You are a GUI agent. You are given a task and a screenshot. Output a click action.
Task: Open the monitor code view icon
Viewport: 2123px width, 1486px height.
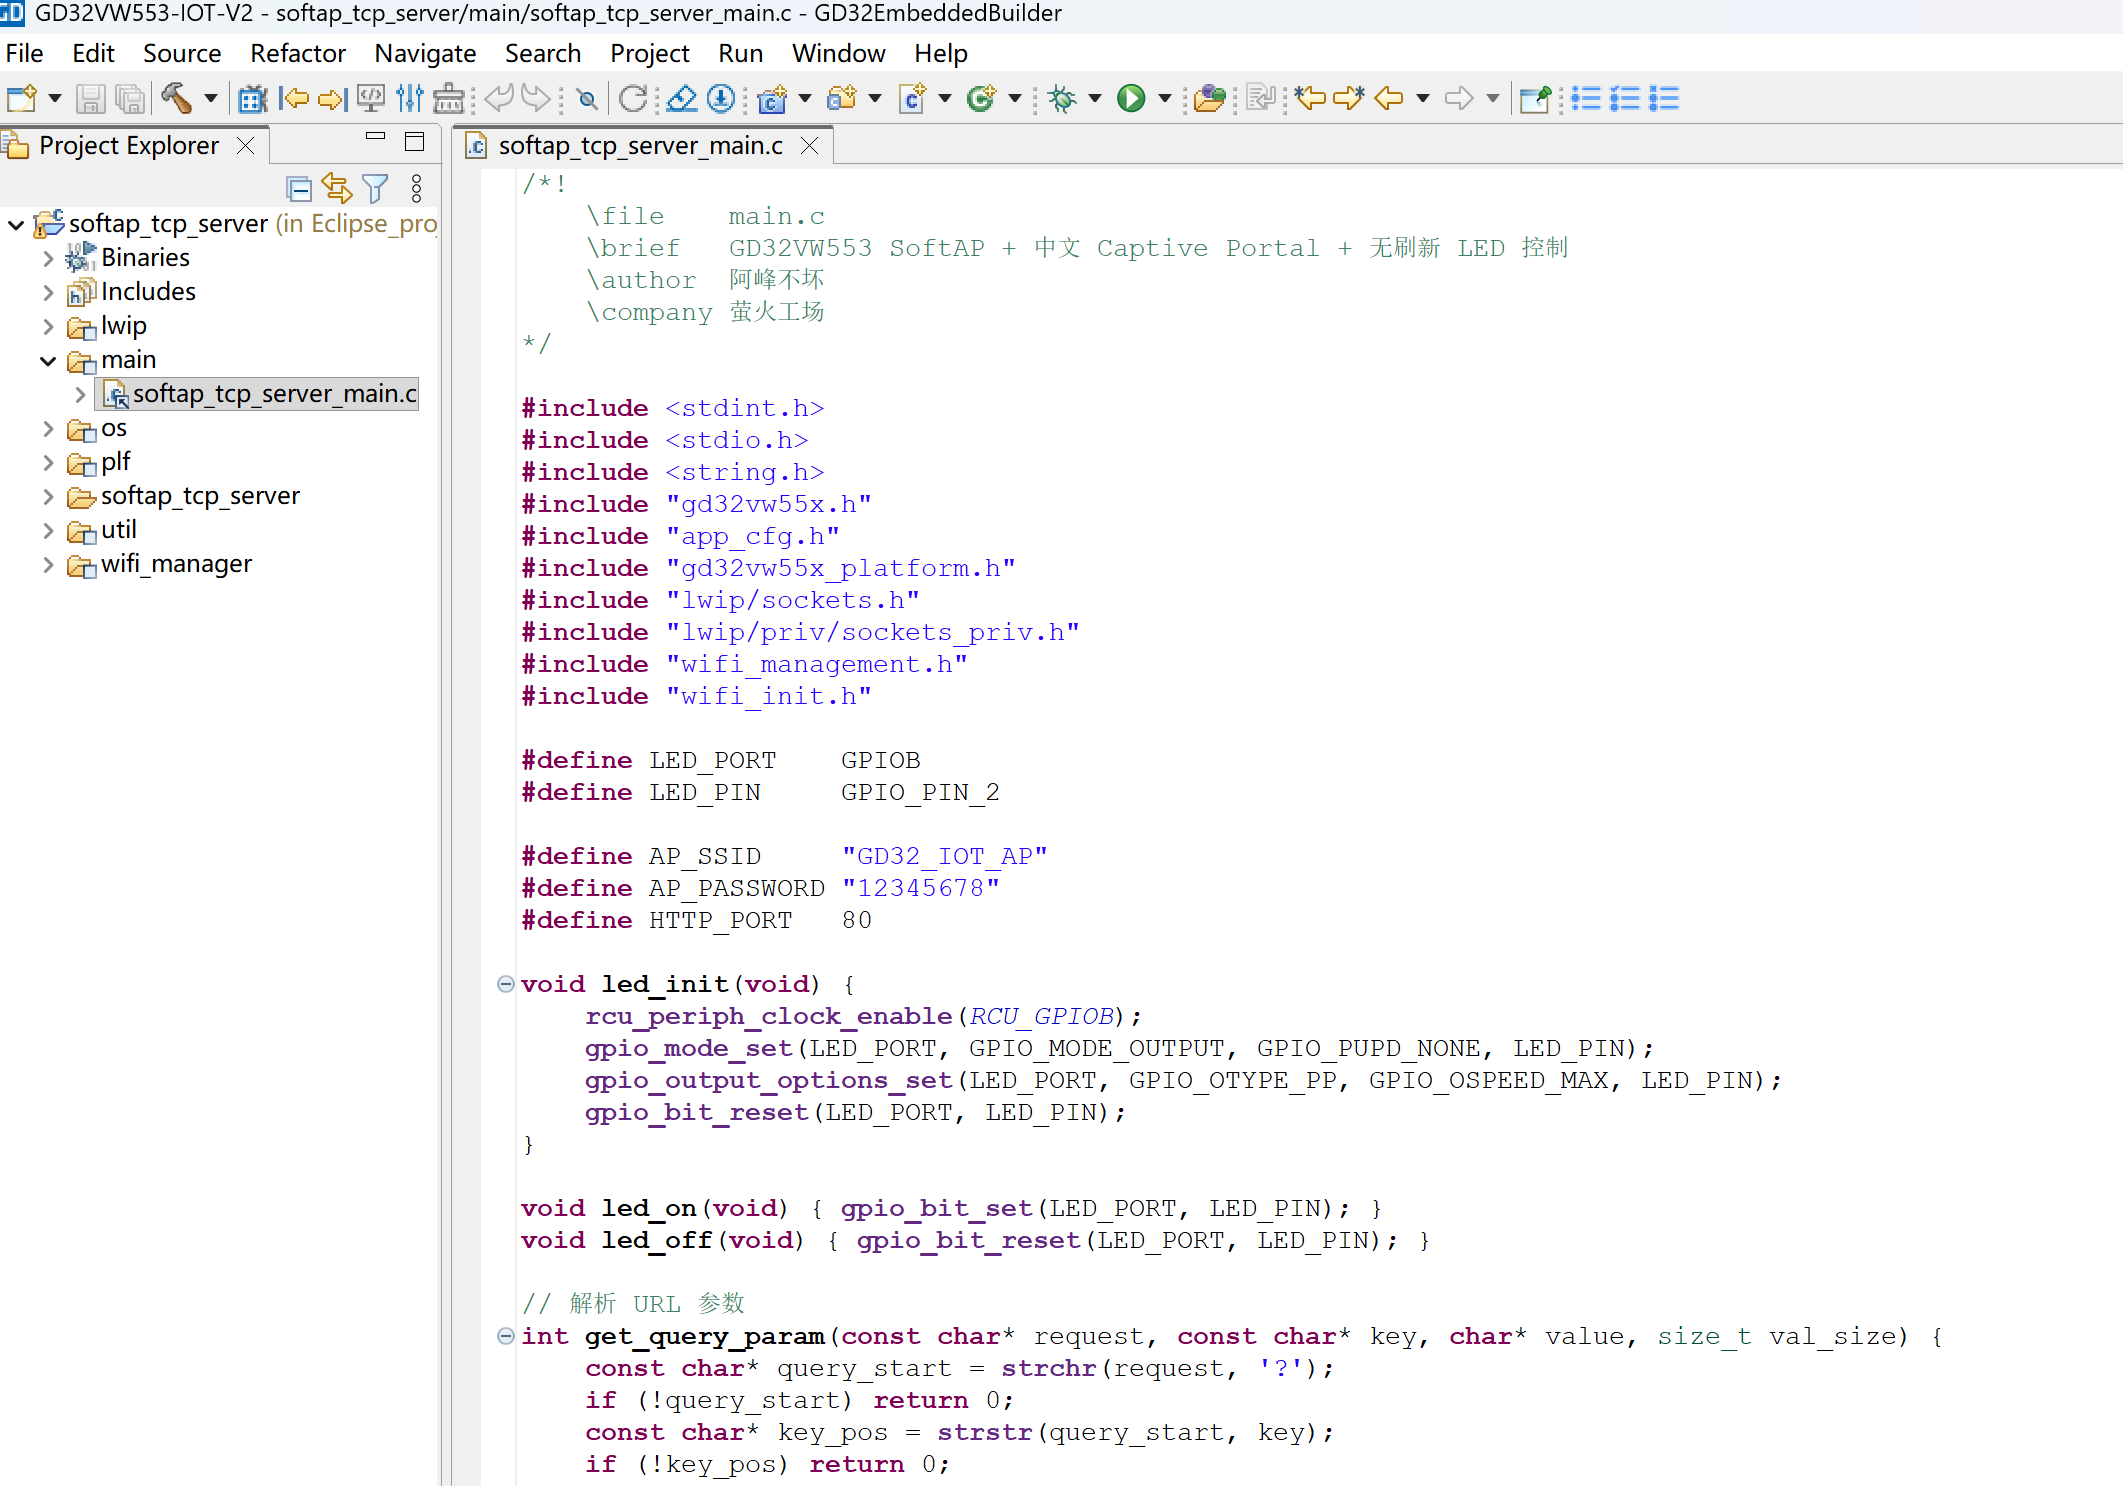(371, 98)
